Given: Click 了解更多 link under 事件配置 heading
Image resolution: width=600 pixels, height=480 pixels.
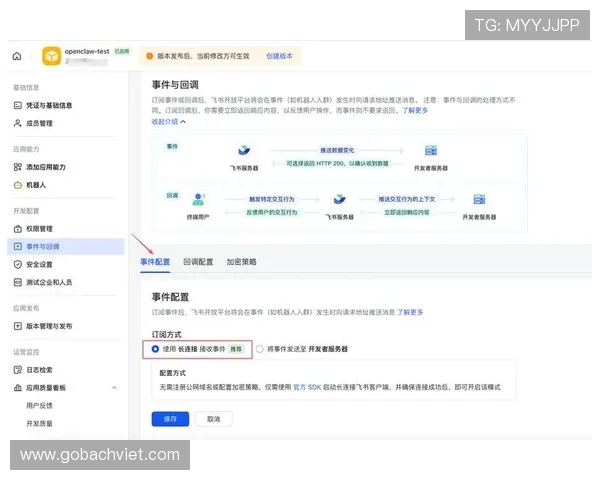Looking at the screenshot, I should [410, 312].
